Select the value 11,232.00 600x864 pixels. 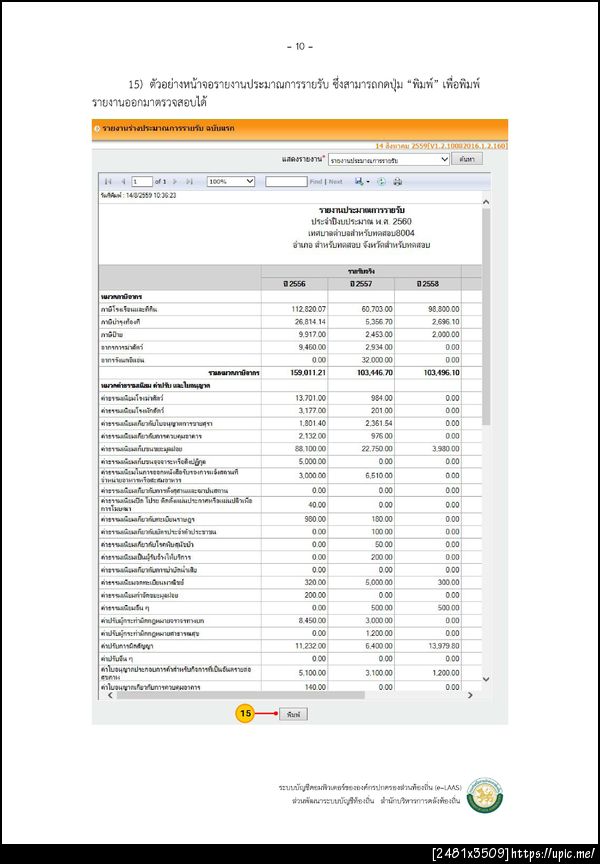[x=310, y=646]
